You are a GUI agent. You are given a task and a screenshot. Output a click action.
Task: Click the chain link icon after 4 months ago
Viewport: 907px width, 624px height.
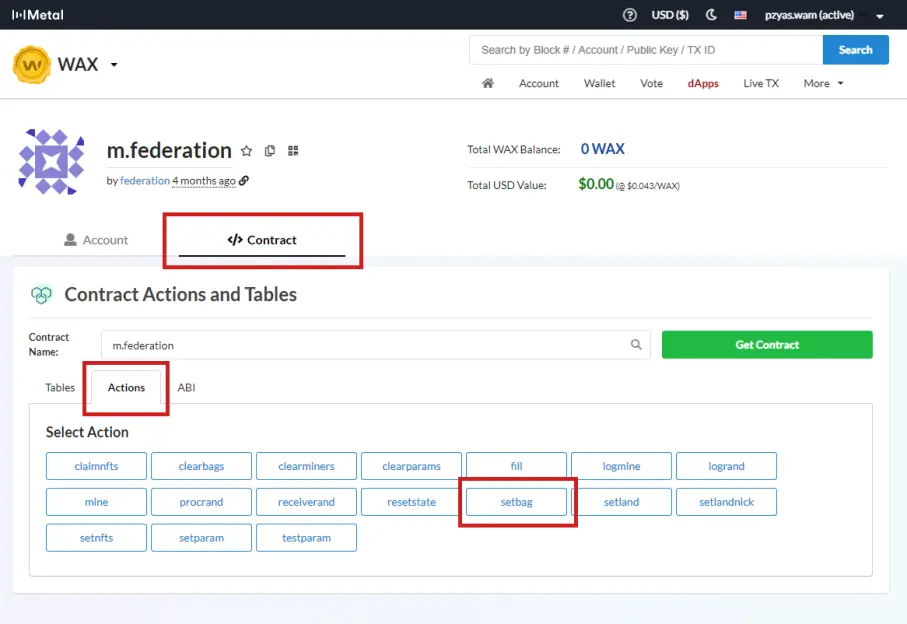[244, 180]
